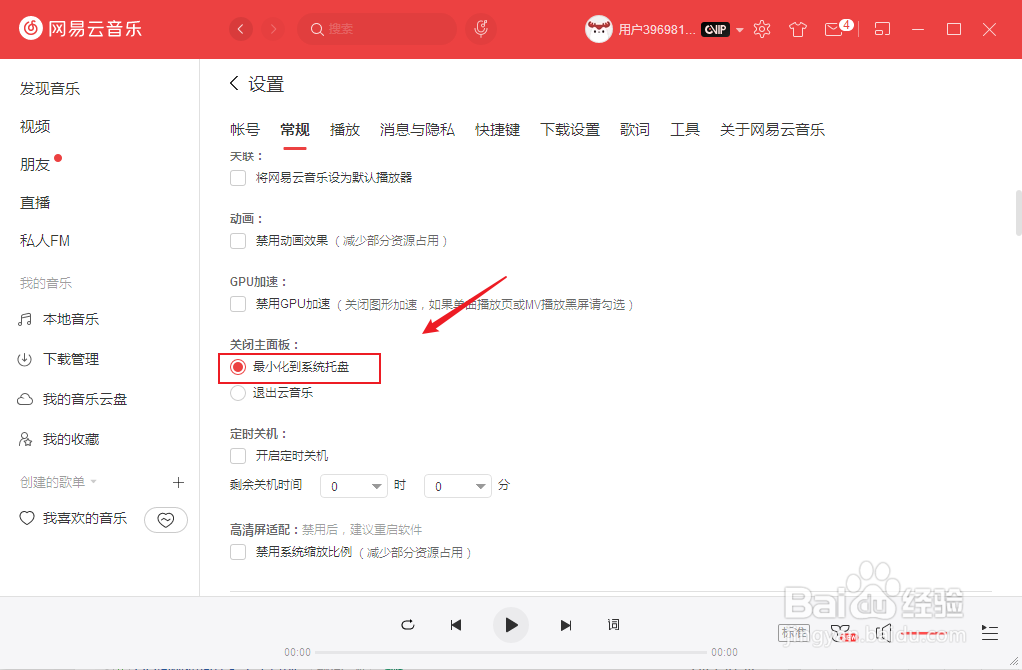
Task: Click the search input field
Action: pos(377,29)
